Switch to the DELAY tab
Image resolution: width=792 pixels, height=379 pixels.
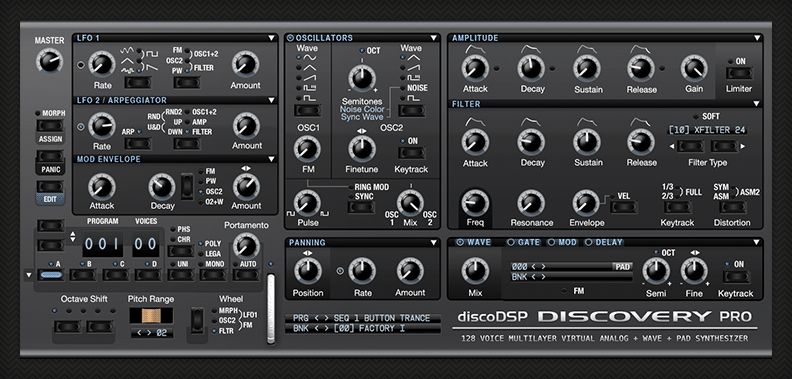[604, 243]
